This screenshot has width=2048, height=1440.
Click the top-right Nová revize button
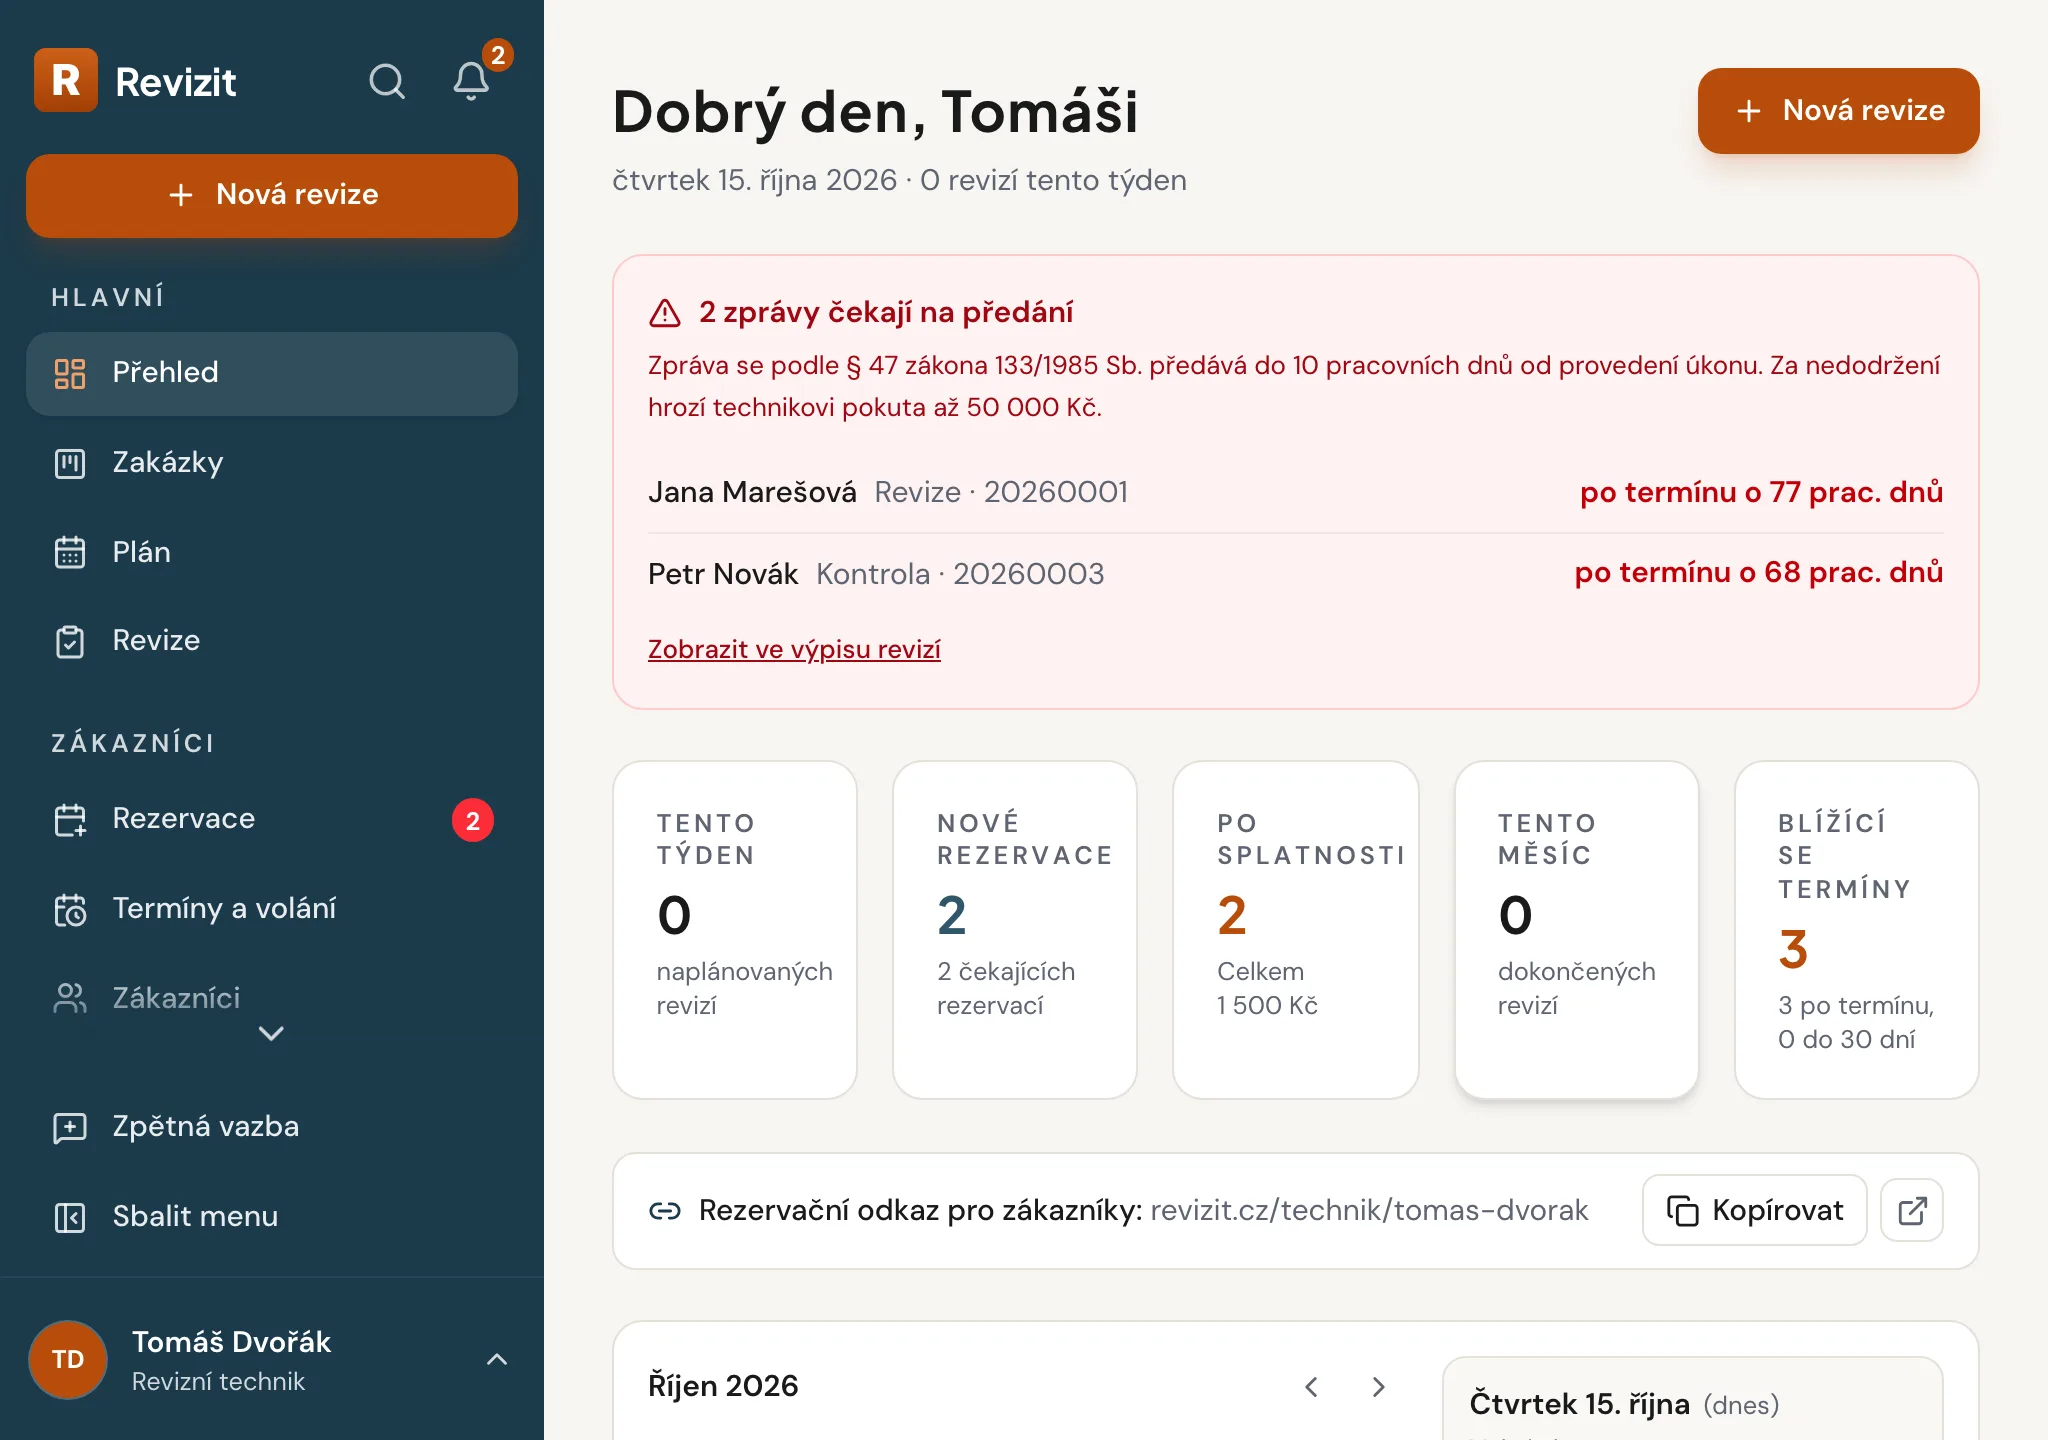click(x=1838, y=111)
